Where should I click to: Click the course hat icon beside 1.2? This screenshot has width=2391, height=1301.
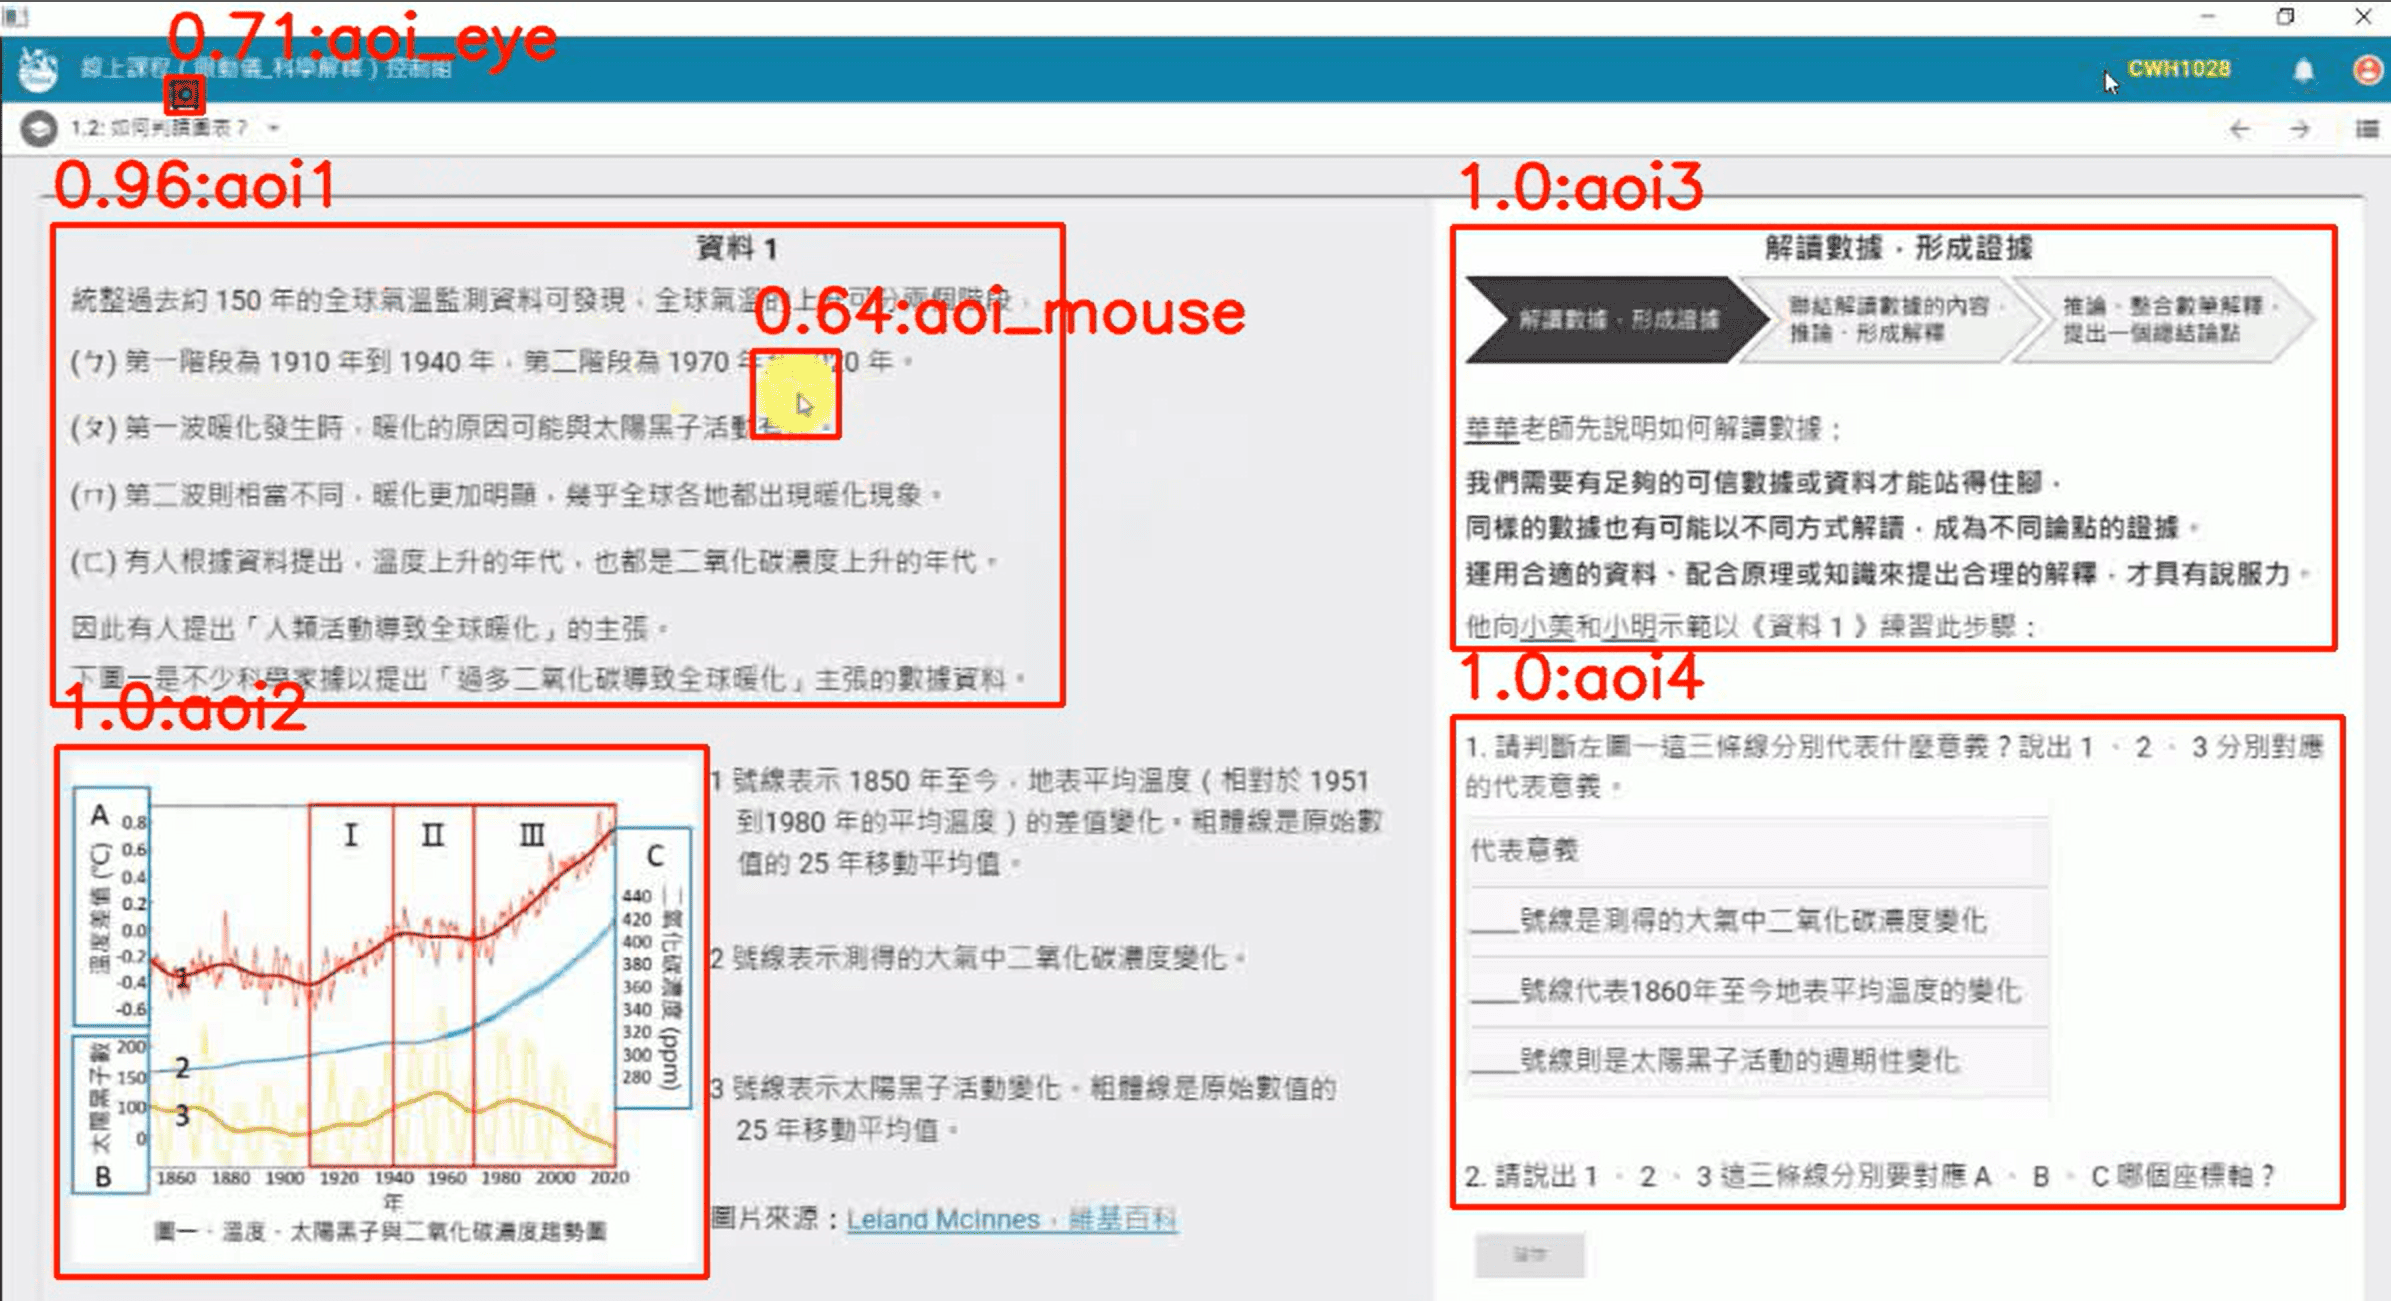click(39, 129)
